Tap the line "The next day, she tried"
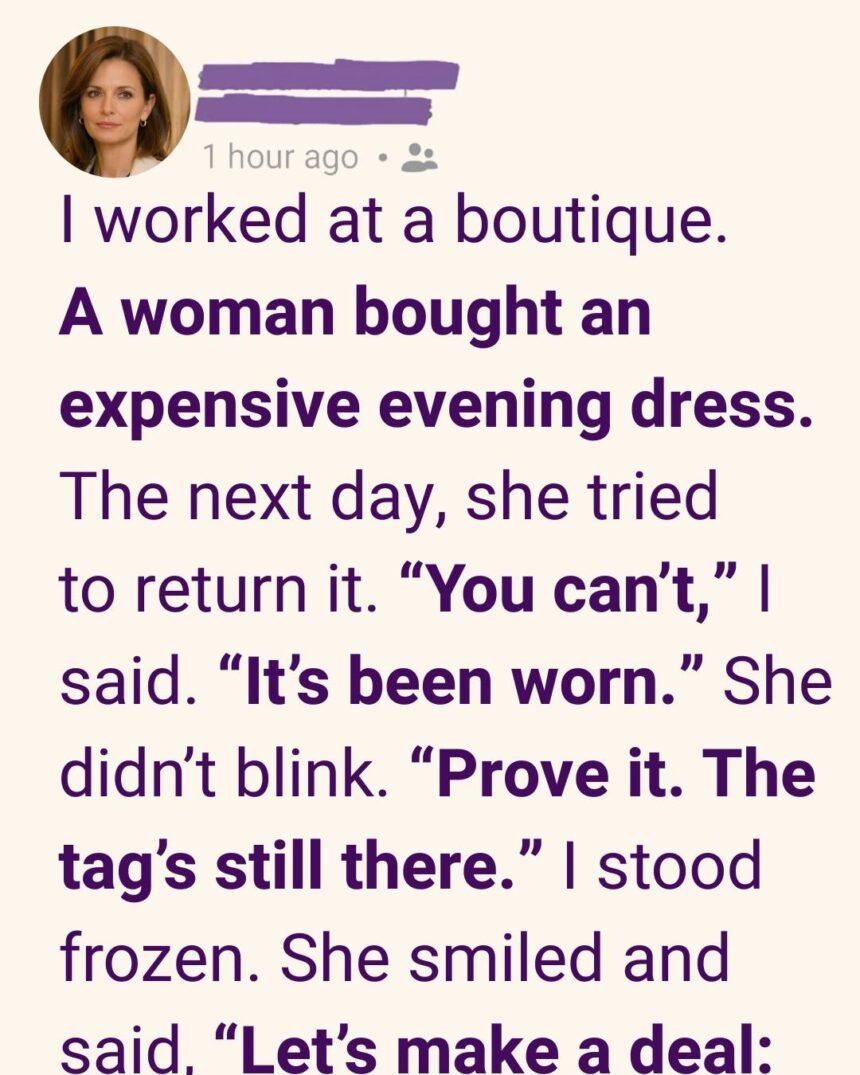The width and height of the screenshot is (860, 1075). [389, 498]
